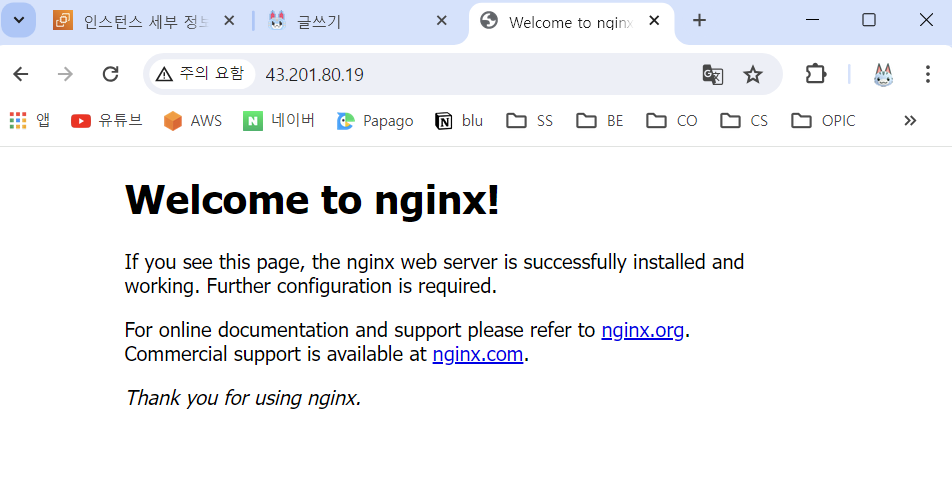Open the blu Notion bookmark
Image resolution: width=952 pixels, height=481 pixels.
click(459, 120)
